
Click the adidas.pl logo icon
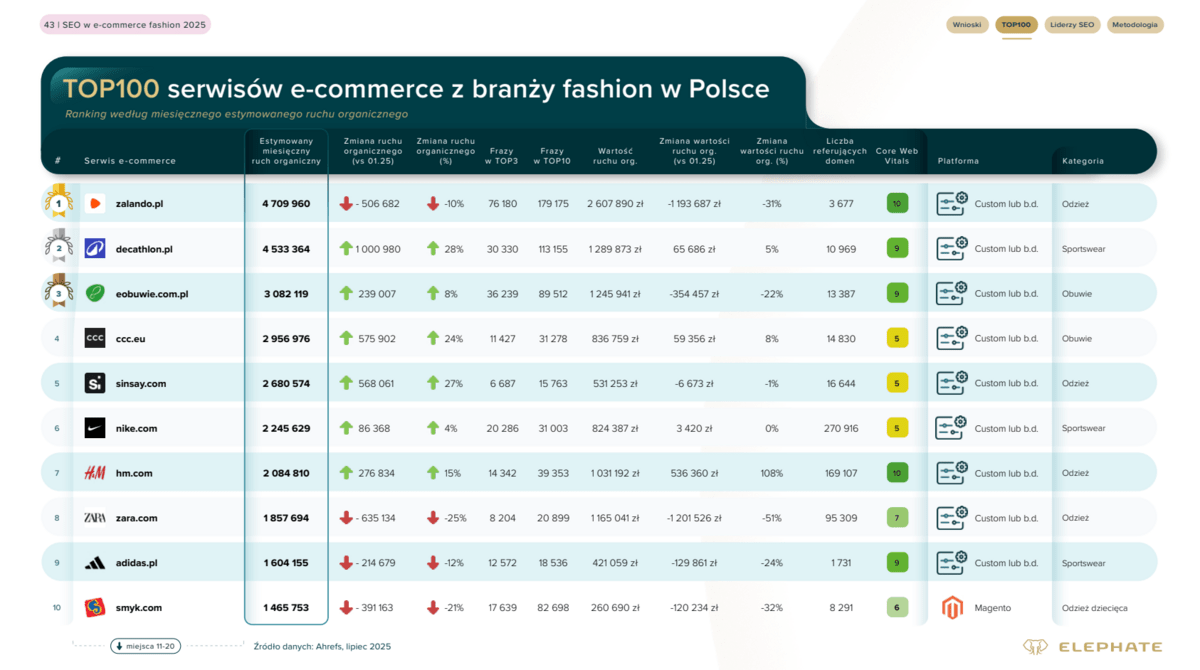[x=95, y=563]
